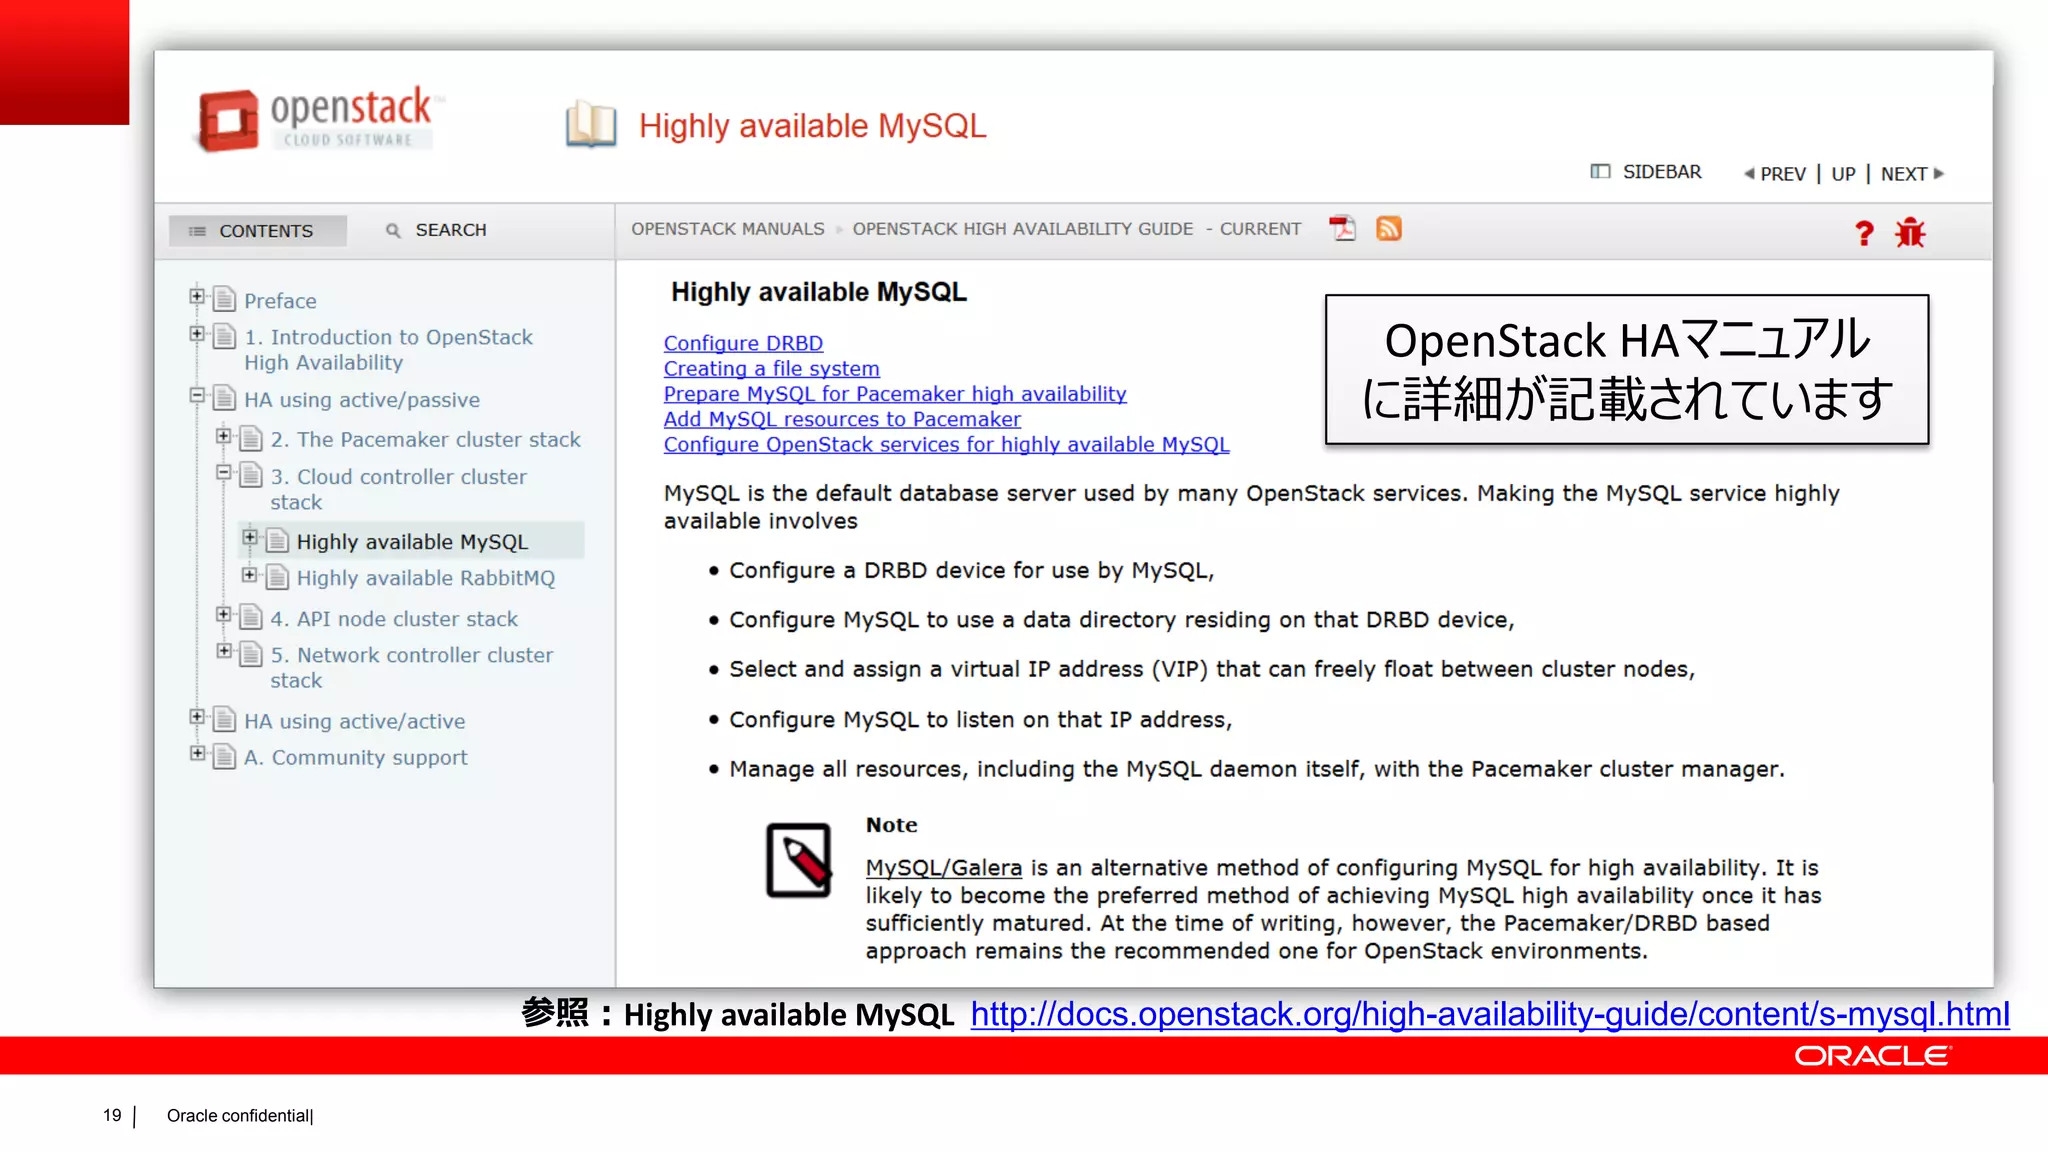Open Prepare MySQL for Pacemaker high availability
The width and height of the screenshot is (2048, 1152).
895,394
